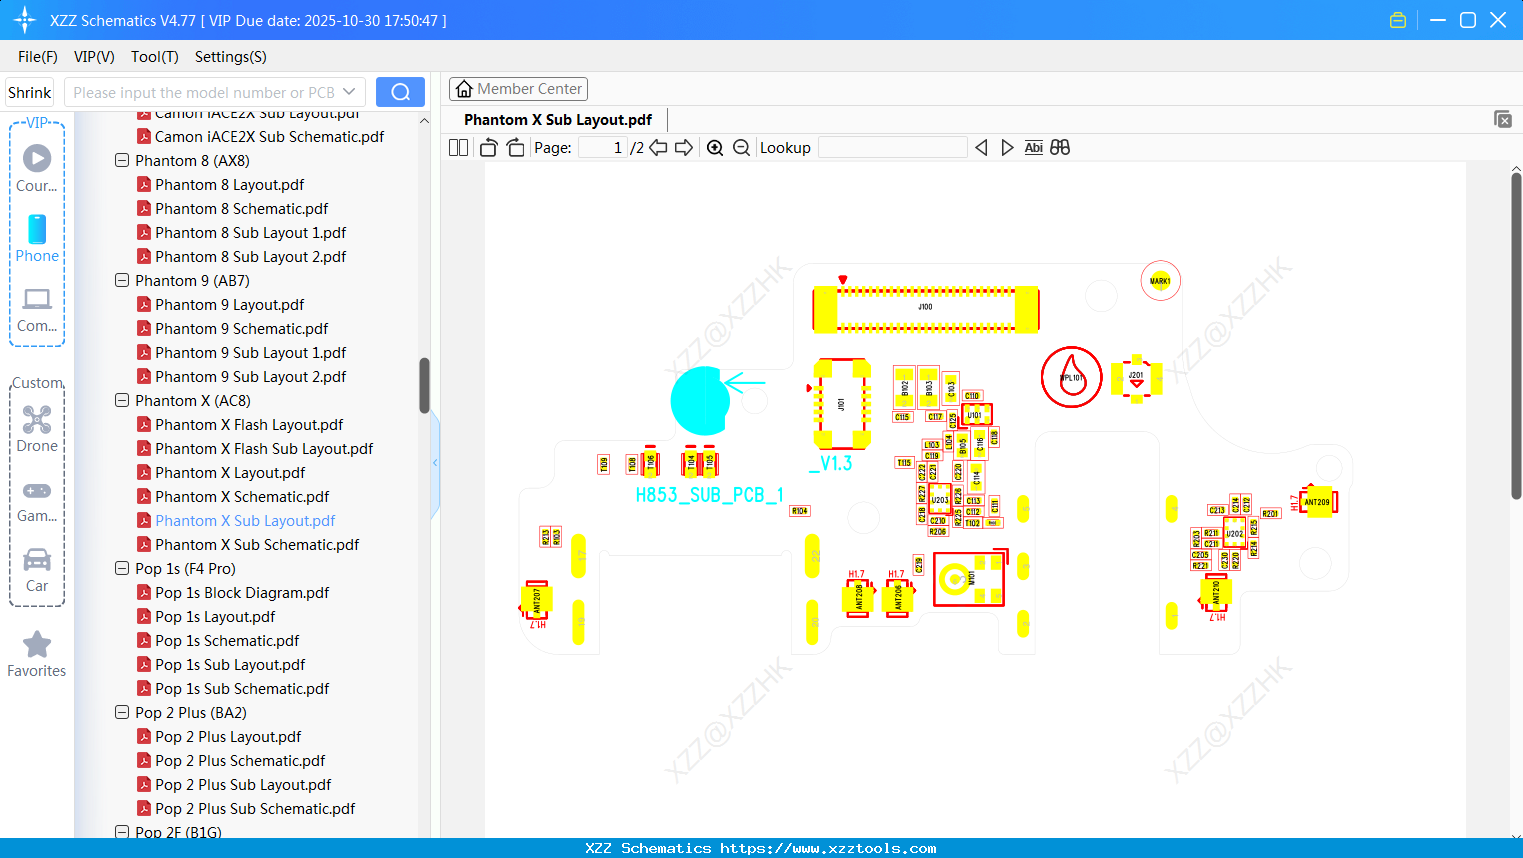Open the model number dropdown arrow
The width and height of the screenshot is (1523, 858).
pyautogui.click(x=349, y=92)
